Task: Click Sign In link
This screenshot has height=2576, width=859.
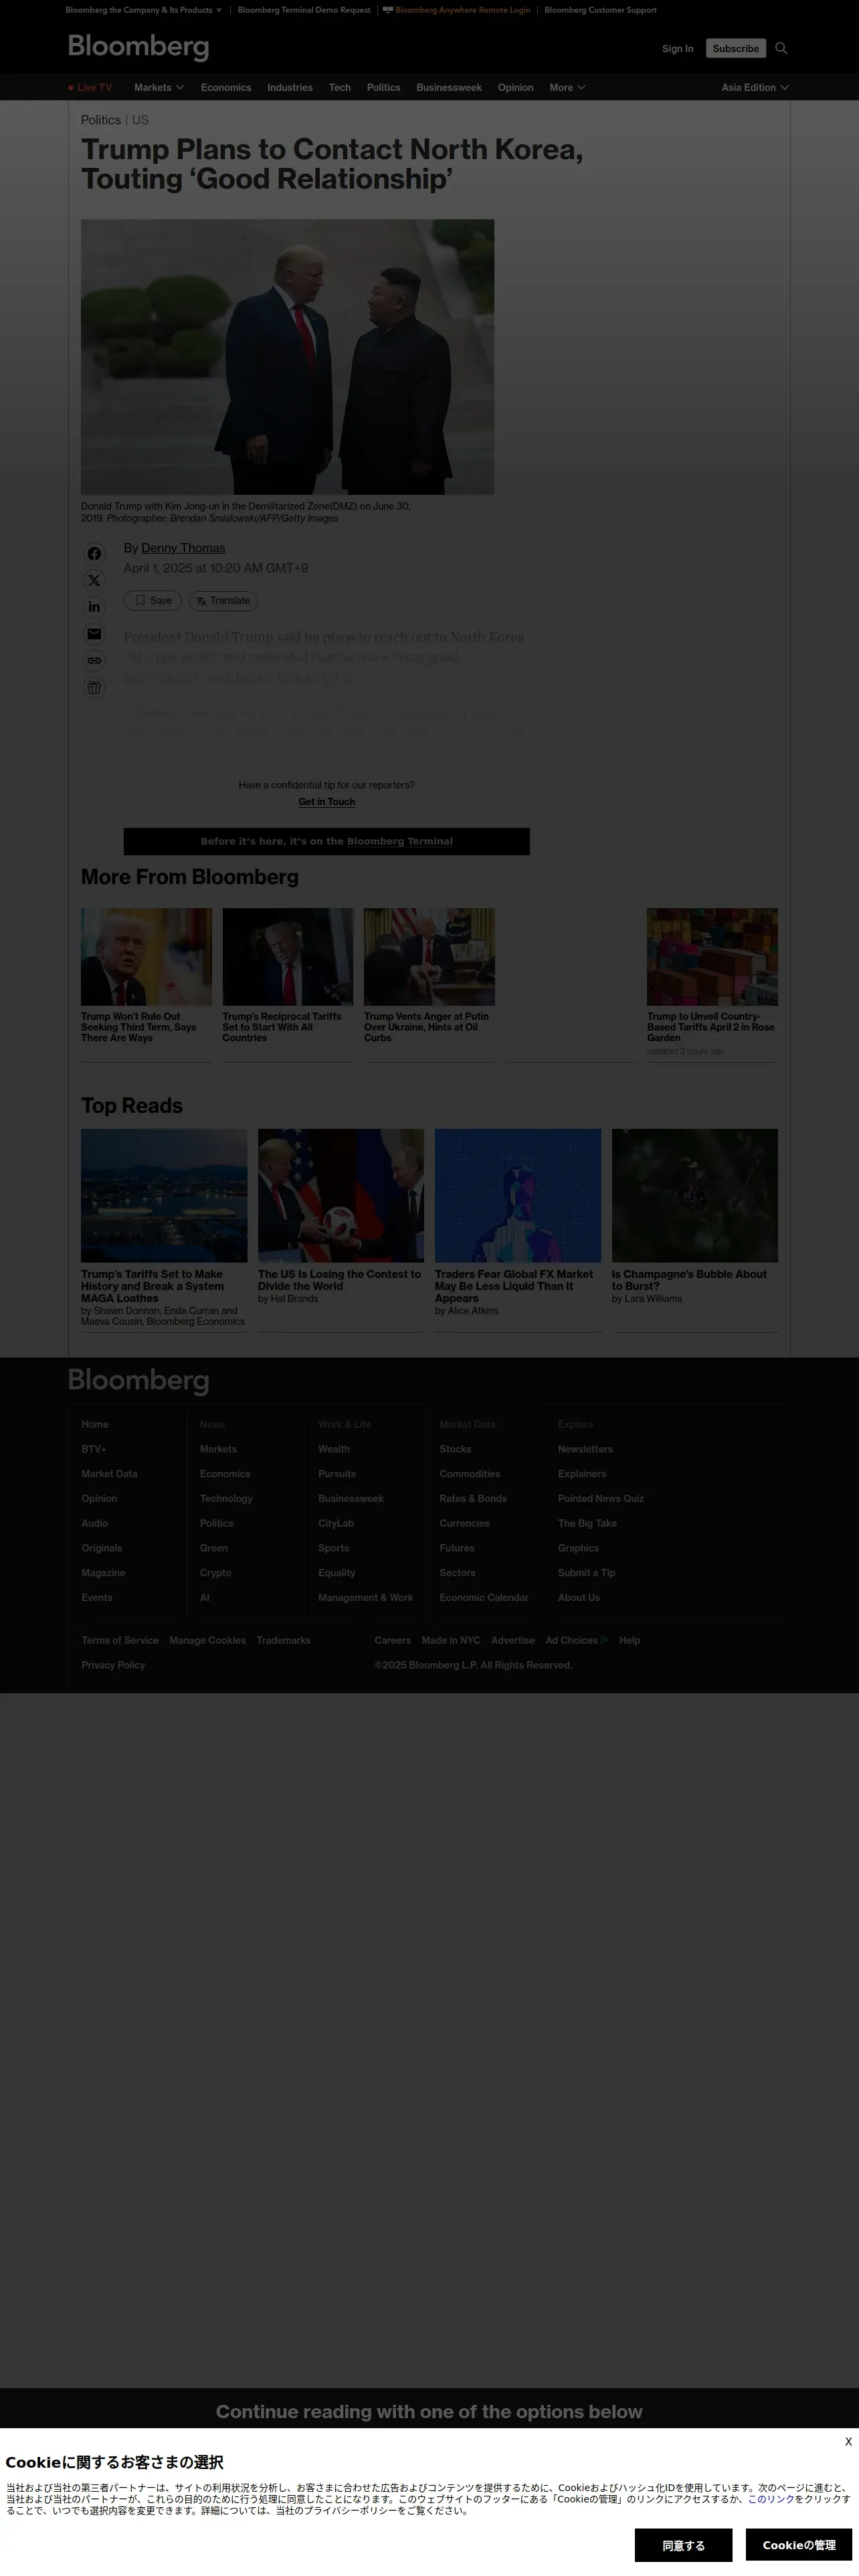Action: coord(677,48)
